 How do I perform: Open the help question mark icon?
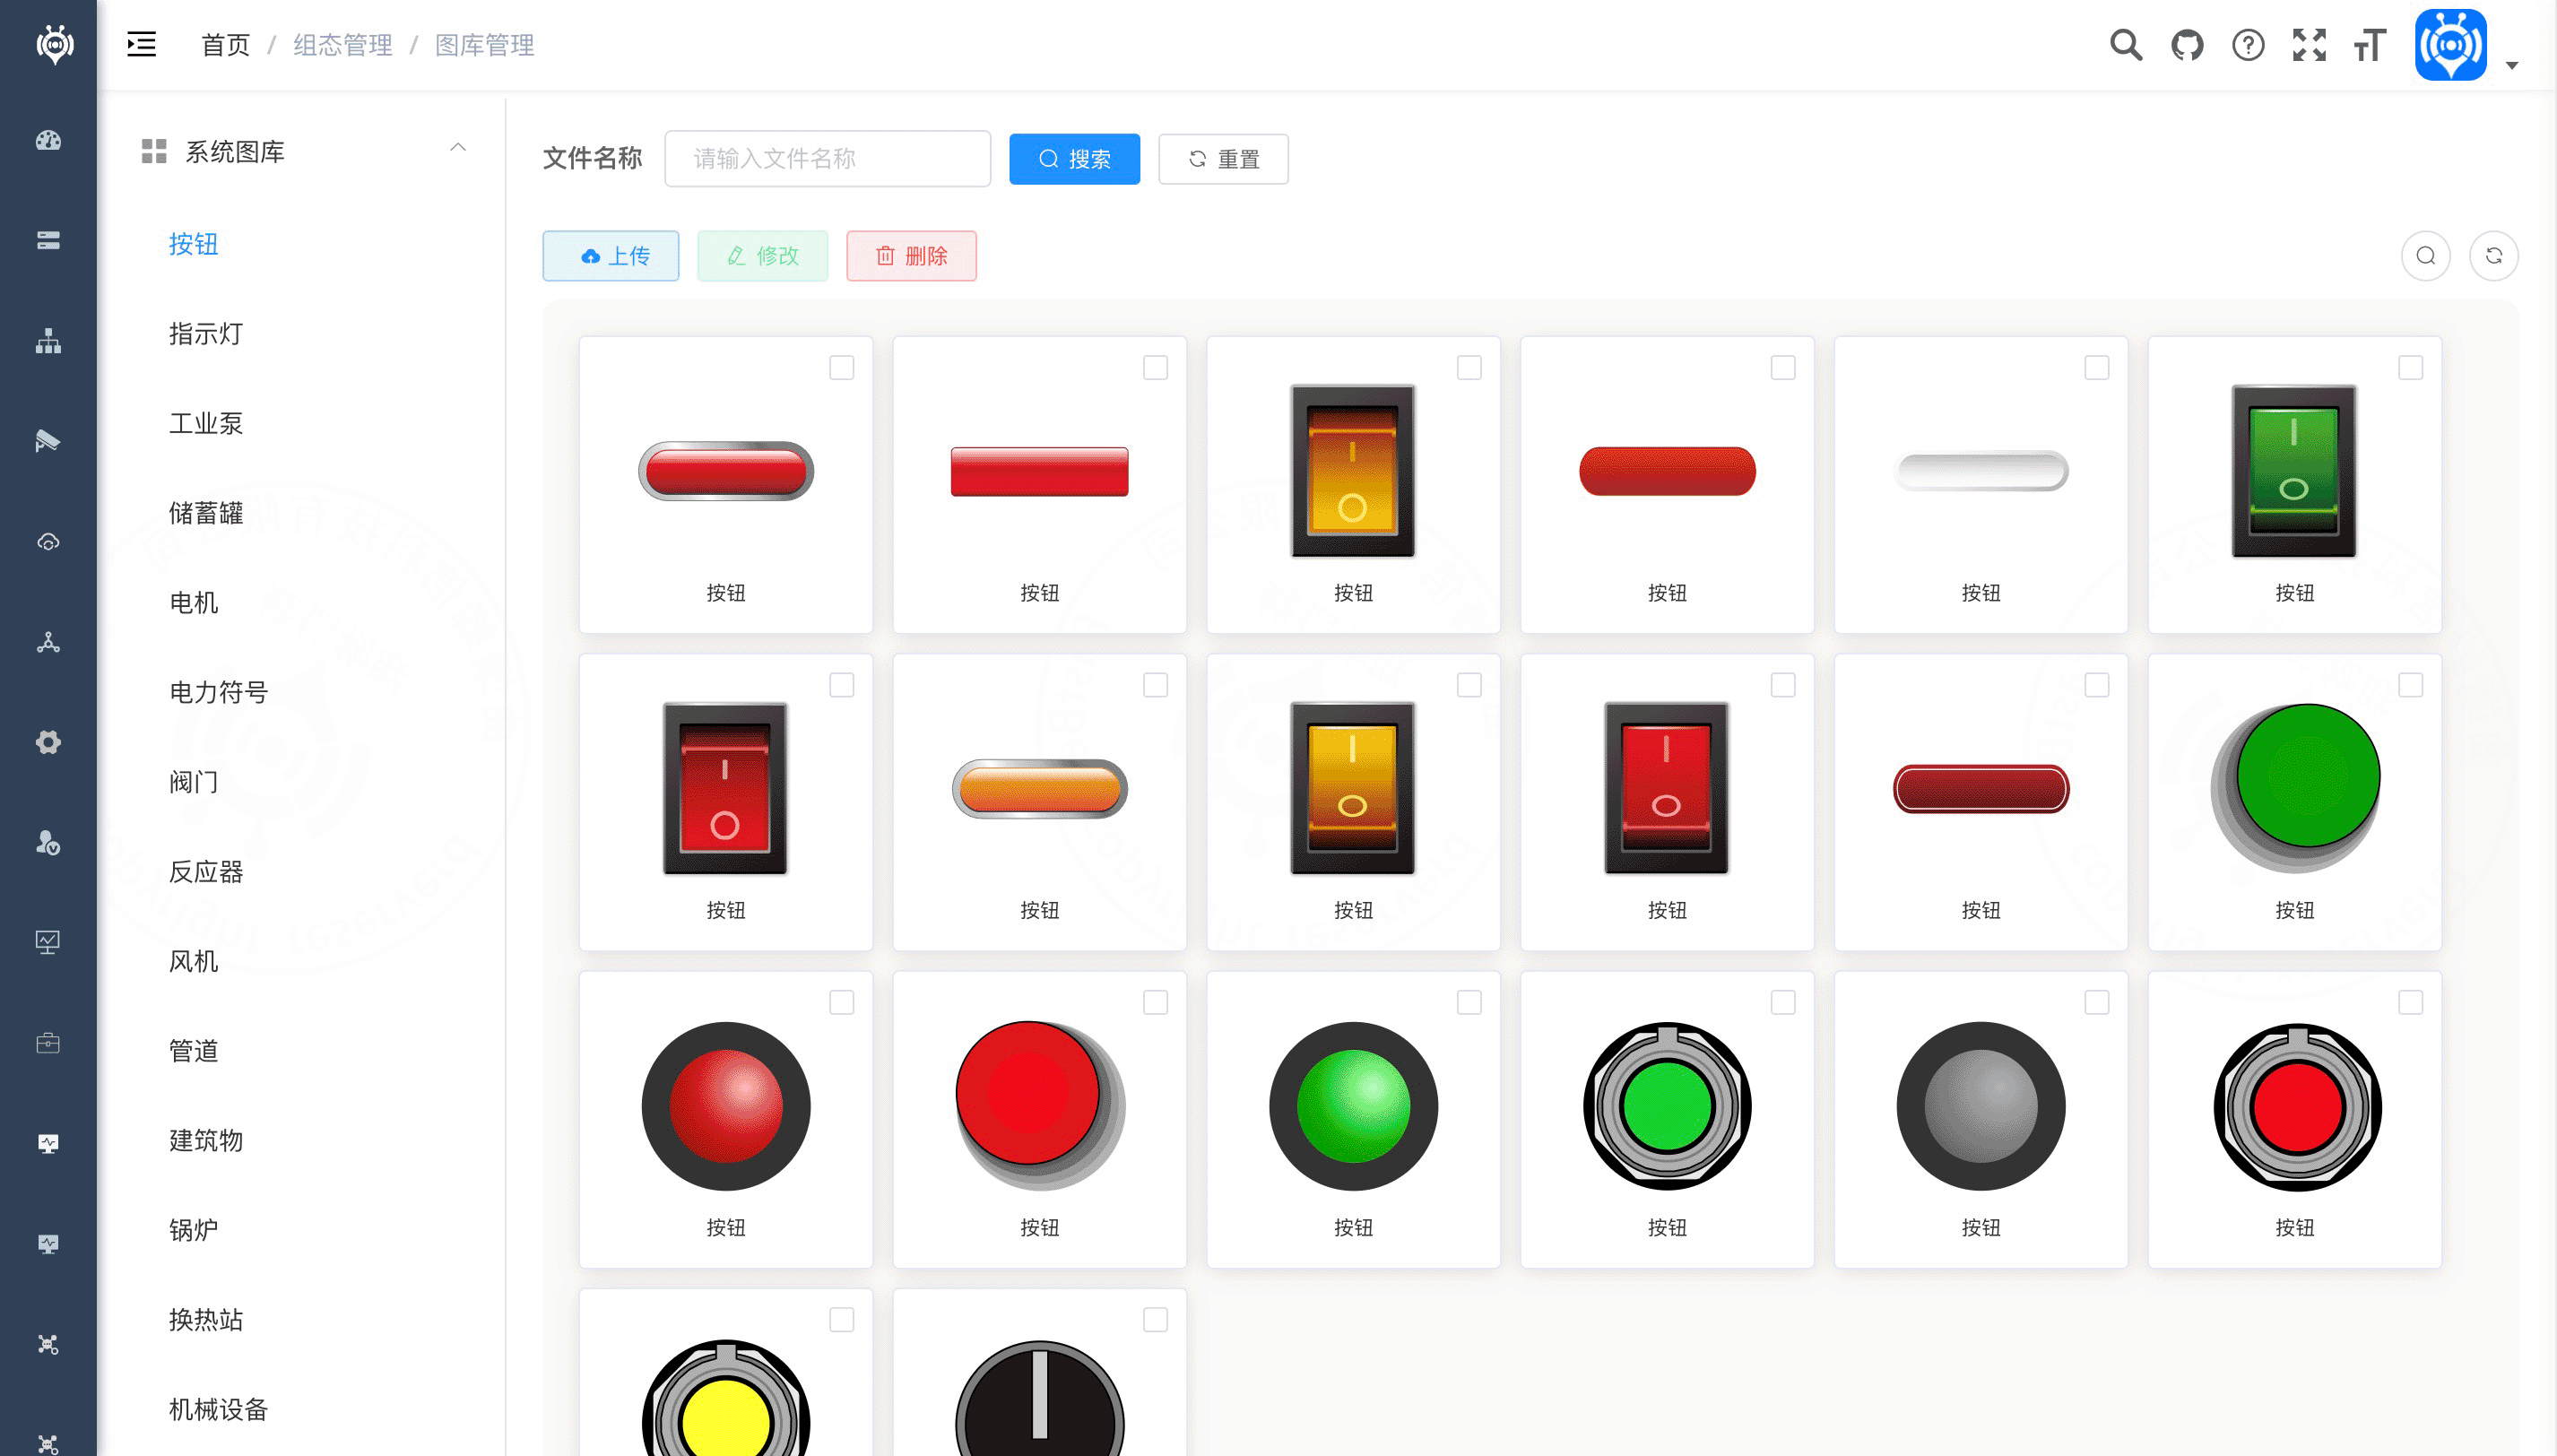tap(2248, 45)
